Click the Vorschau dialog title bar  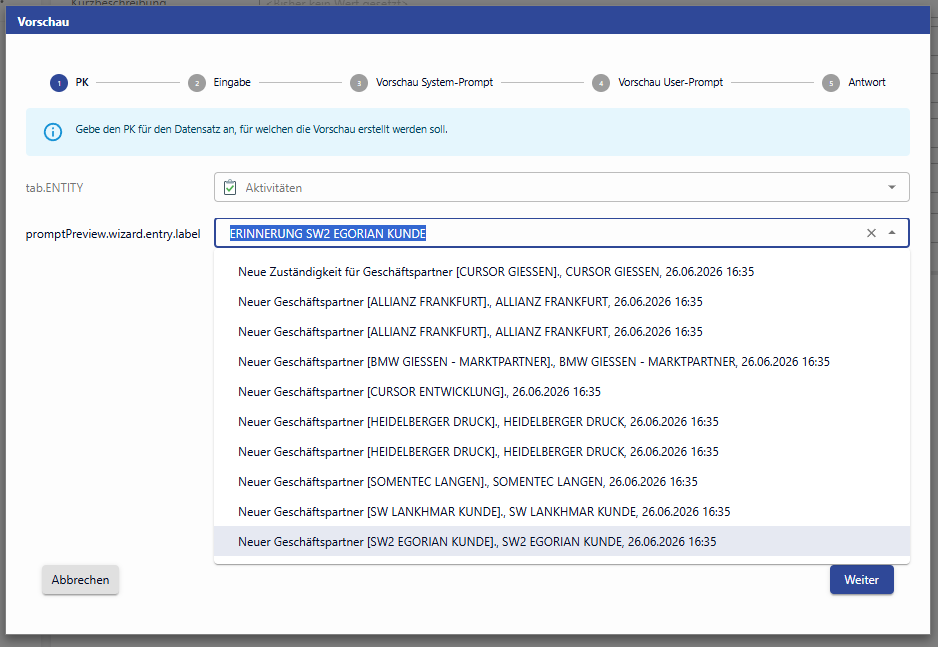point(468,22)
